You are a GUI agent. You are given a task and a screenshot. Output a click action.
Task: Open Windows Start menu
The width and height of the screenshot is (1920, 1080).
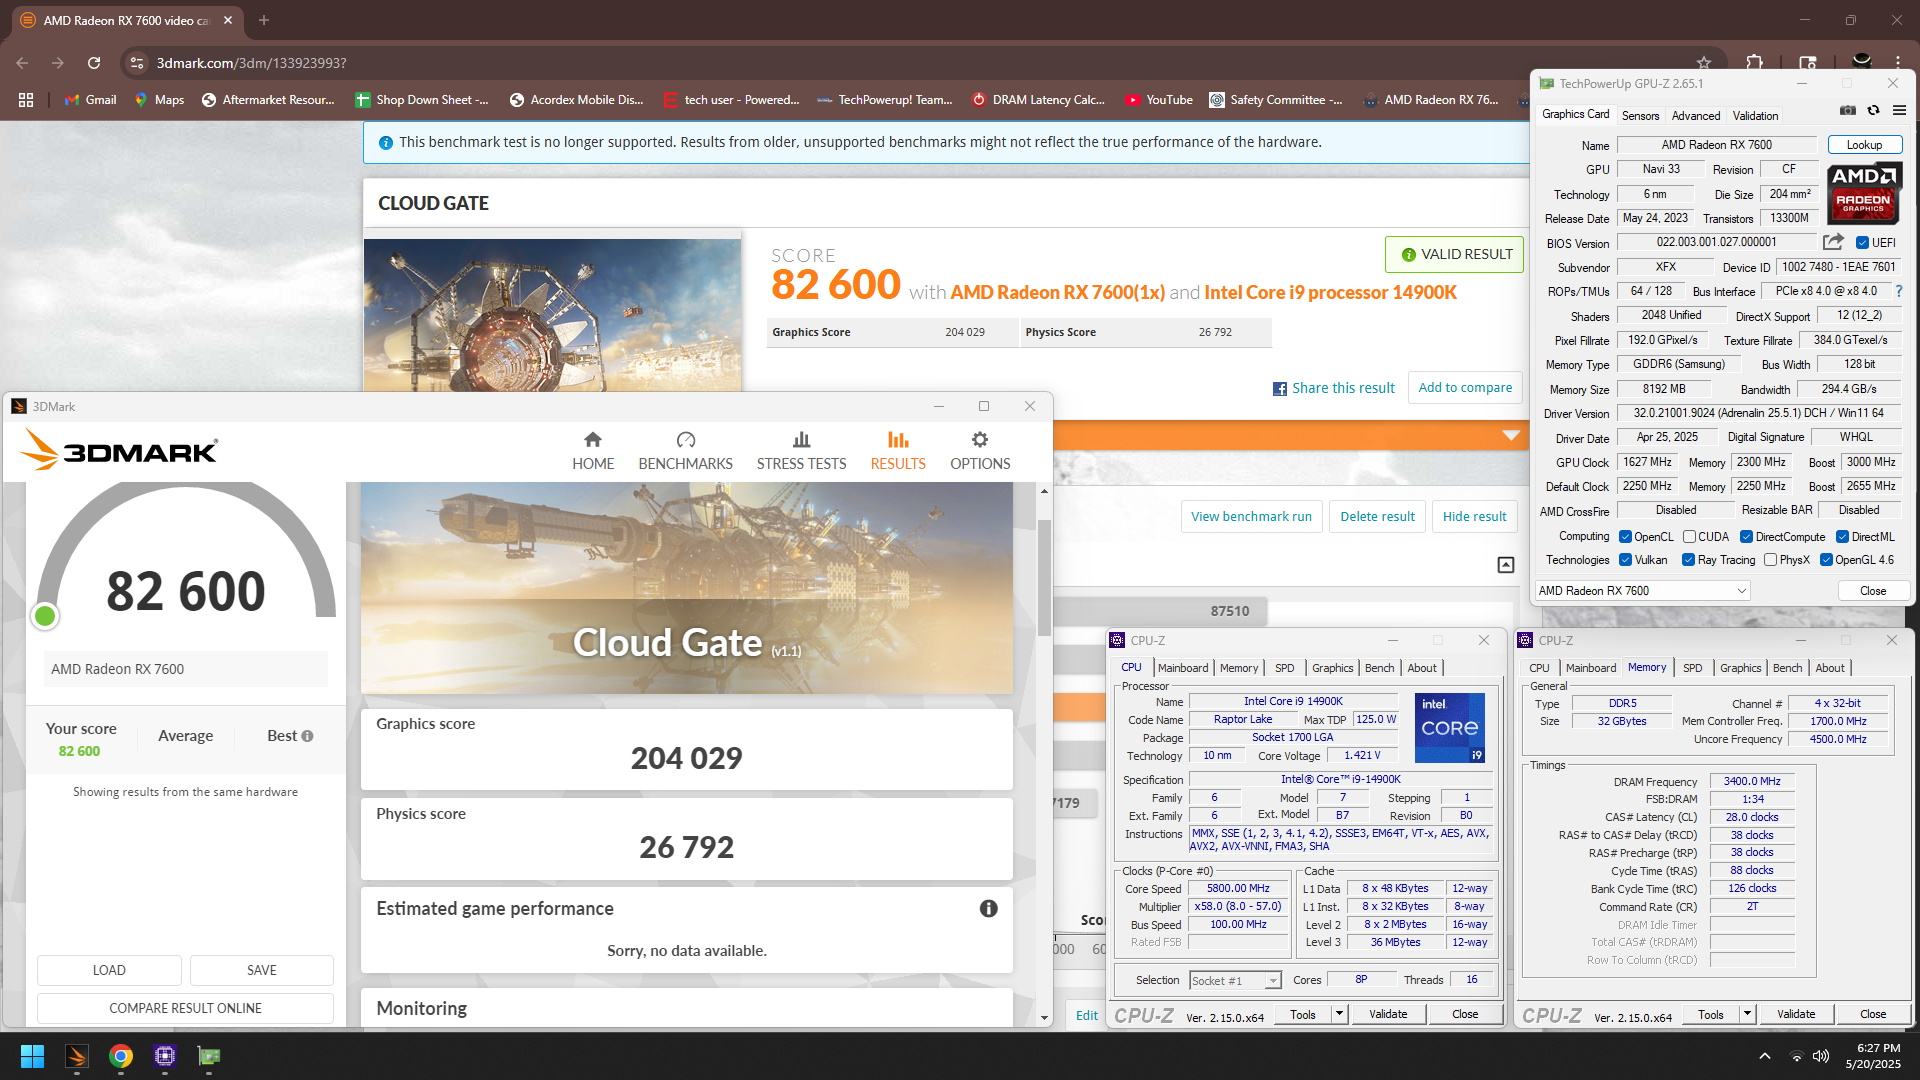coord(32,1056)
